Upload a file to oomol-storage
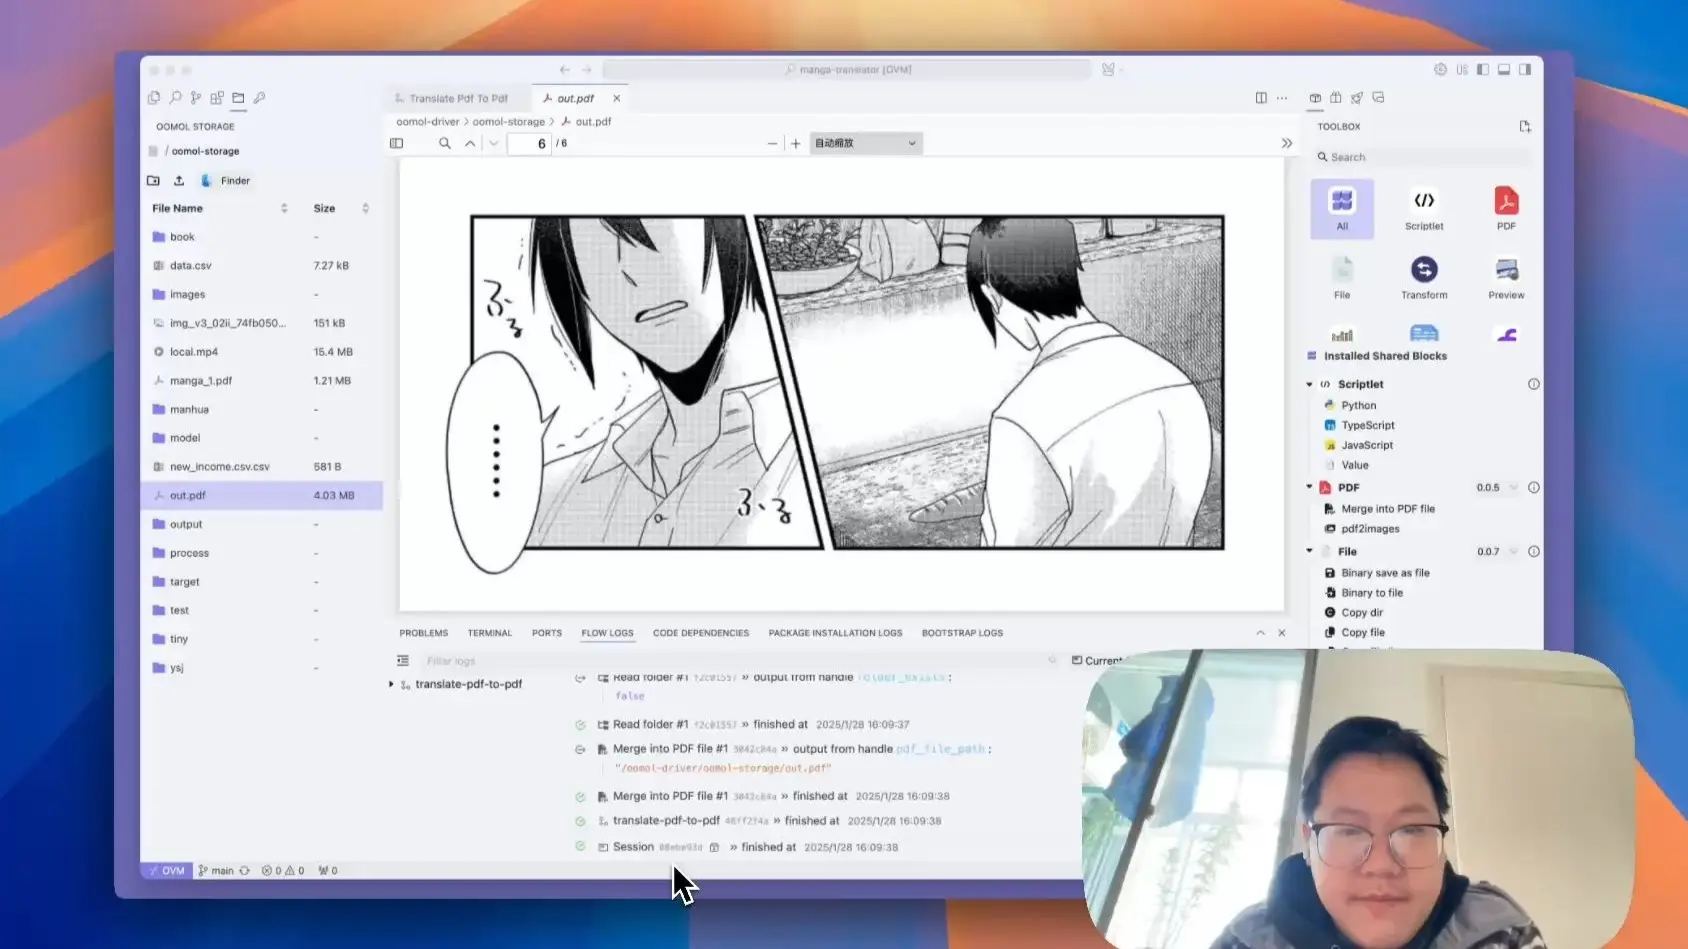The image size is (1688, 949). point(179,181)
